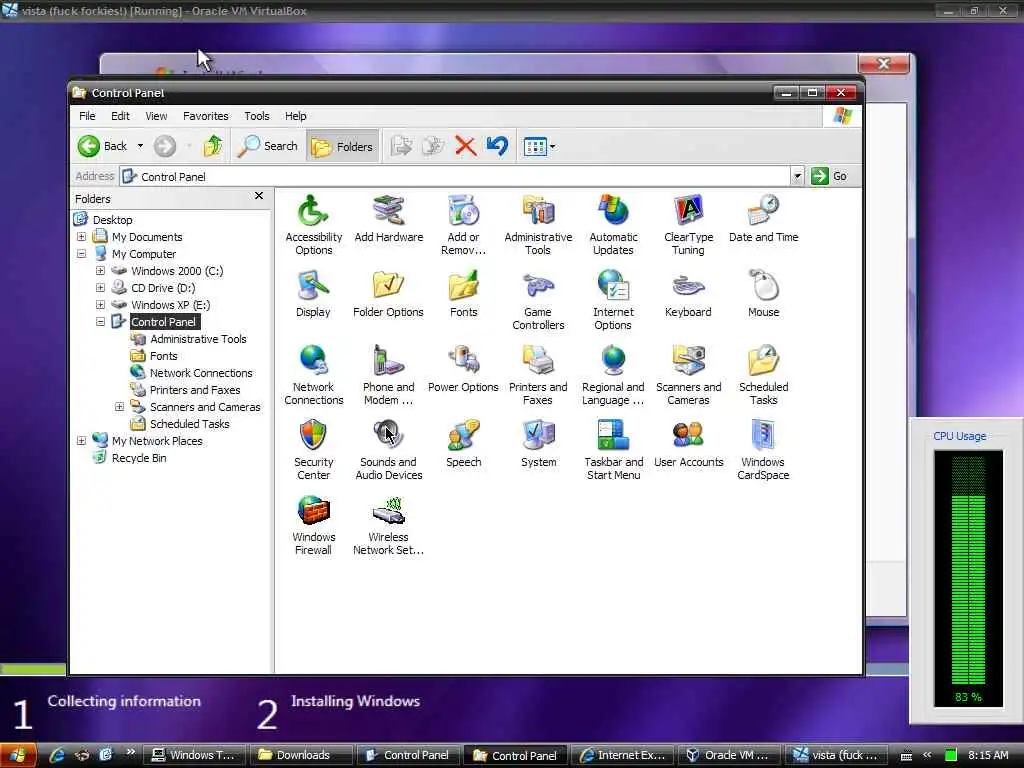Open Phone and Modem icon
Image resolution: width=1024 pixels, height=768 pixels.
[389, 374]
